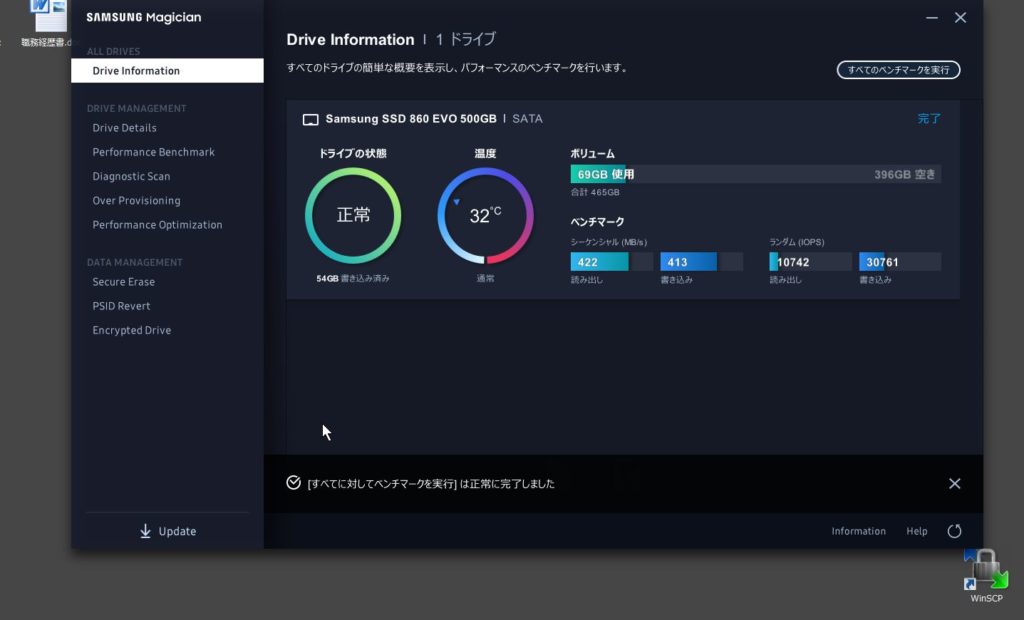Click the checkmark icon in notification bar
Image resolution: width=1024 pixels, height=620 pixels.
(x=293, y=483)
